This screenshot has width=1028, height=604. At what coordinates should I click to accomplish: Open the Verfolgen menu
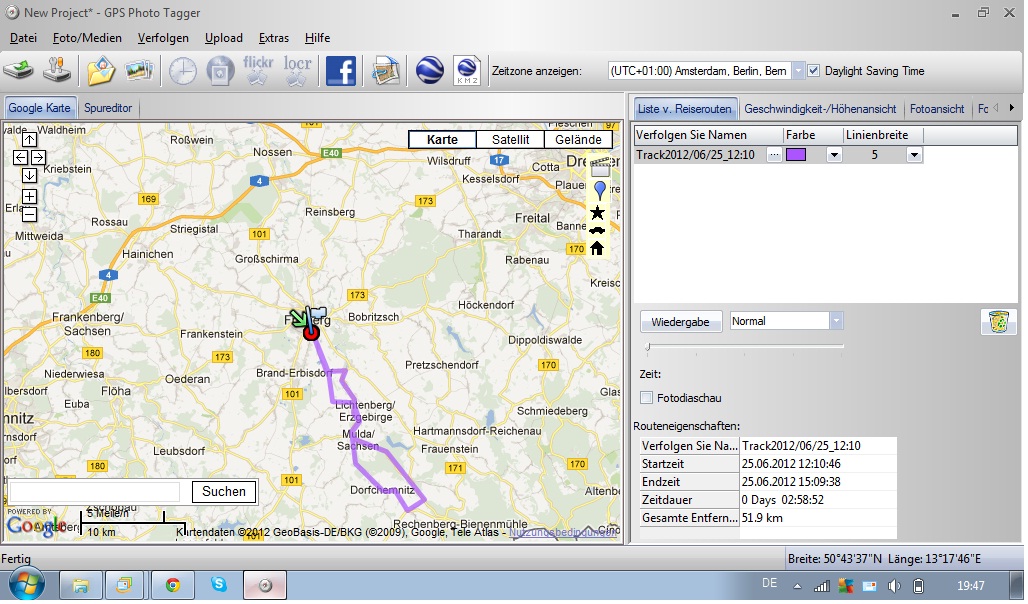coord(163,38)
